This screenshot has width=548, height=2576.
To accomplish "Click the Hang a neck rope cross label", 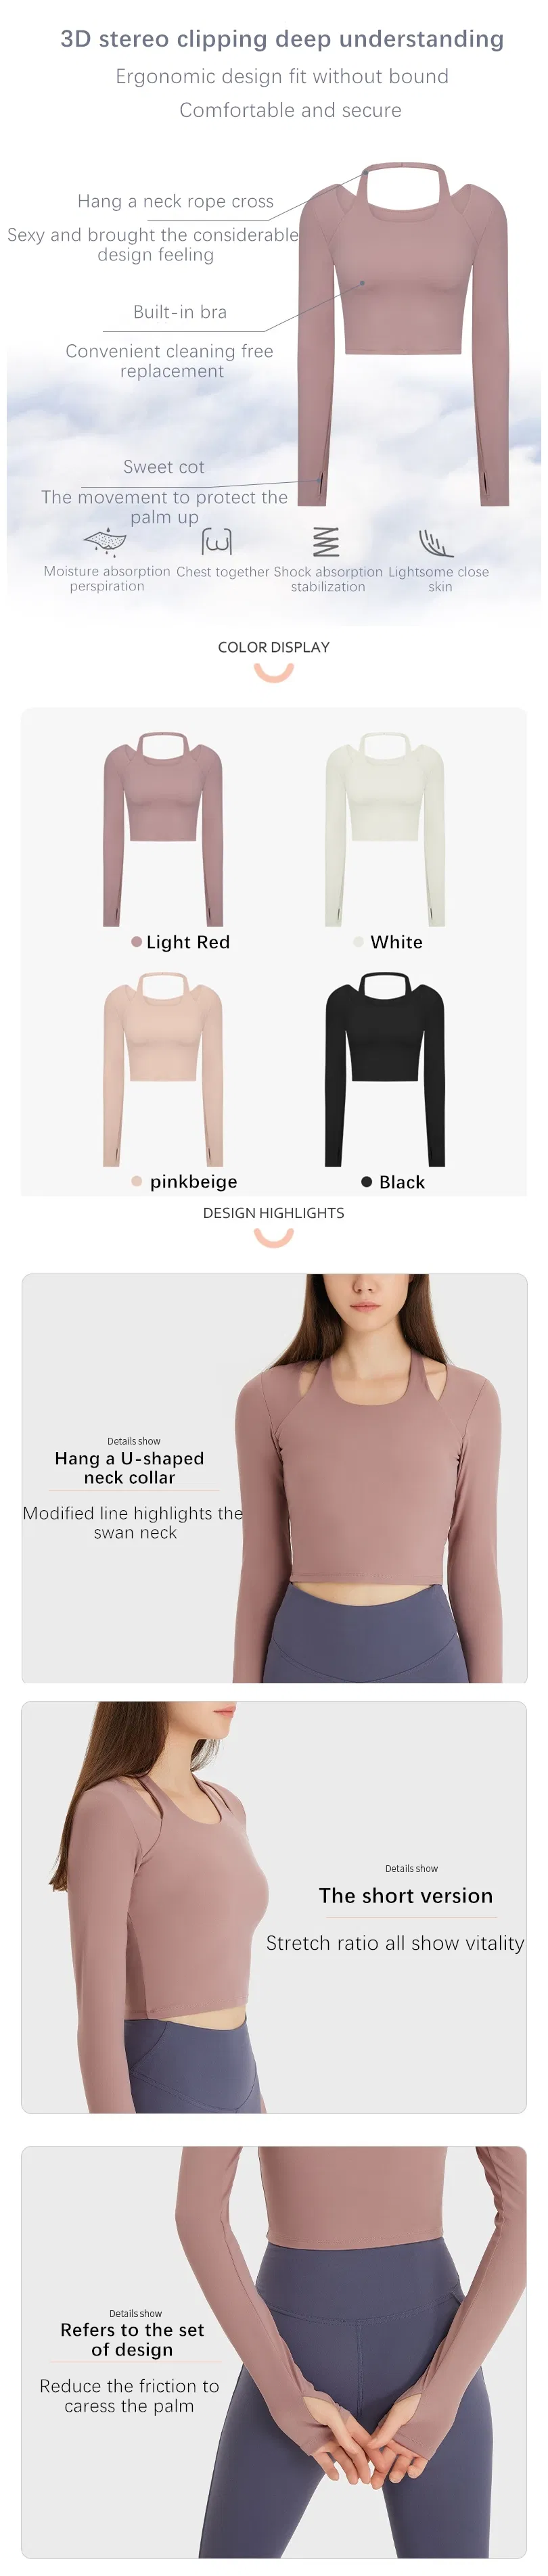I will click(x=176, y=201).
